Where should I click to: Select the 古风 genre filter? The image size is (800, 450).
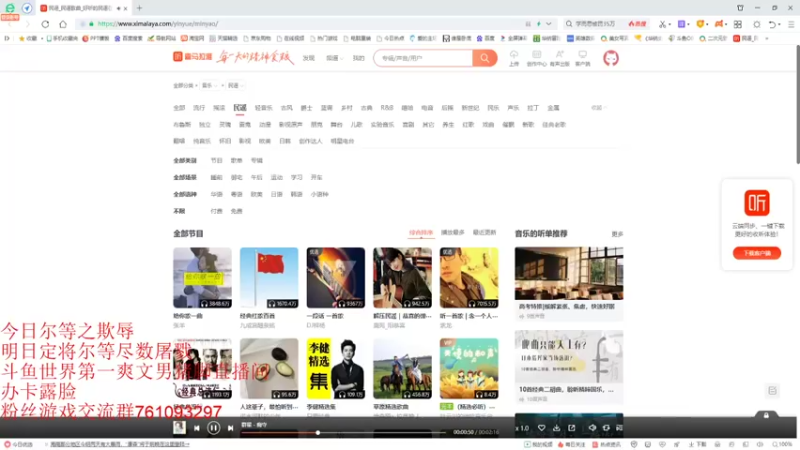tap(286, 108)
